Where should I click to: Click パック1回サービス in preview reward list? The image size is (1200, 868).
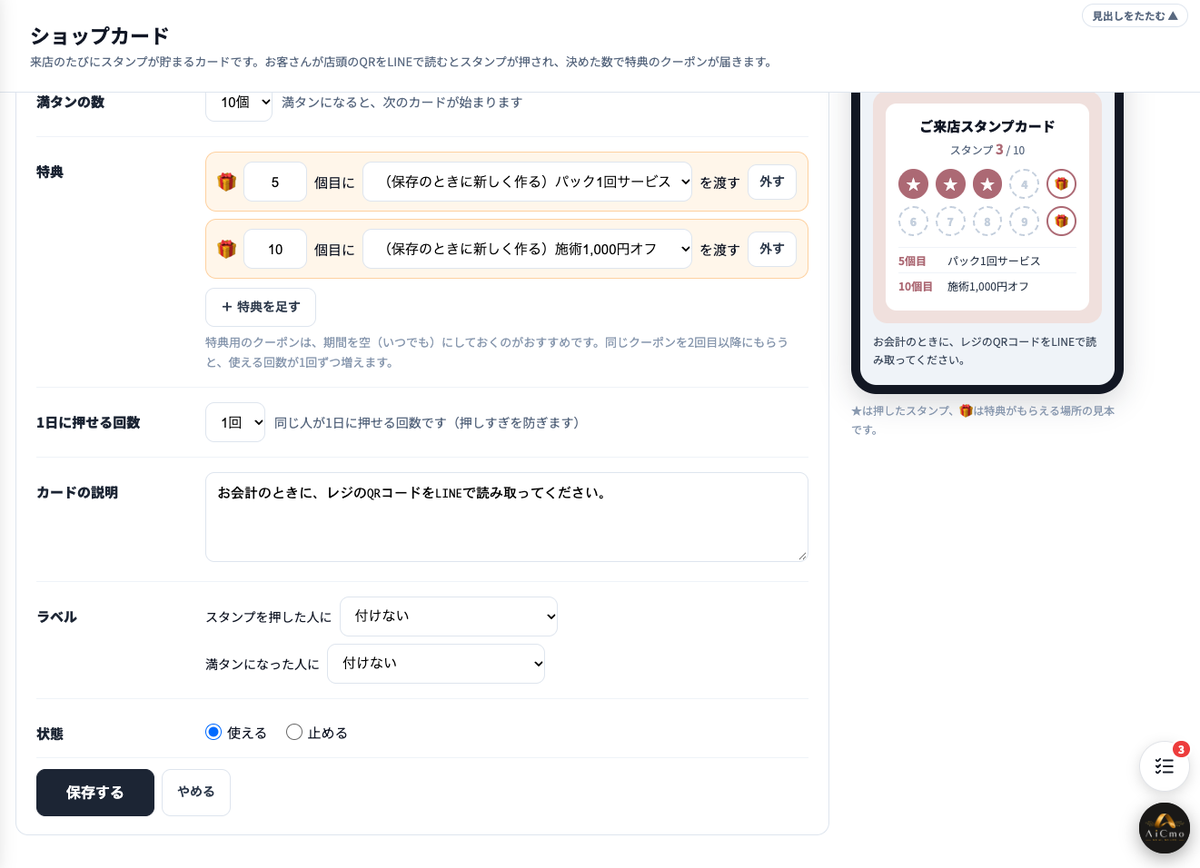point(994,261)
